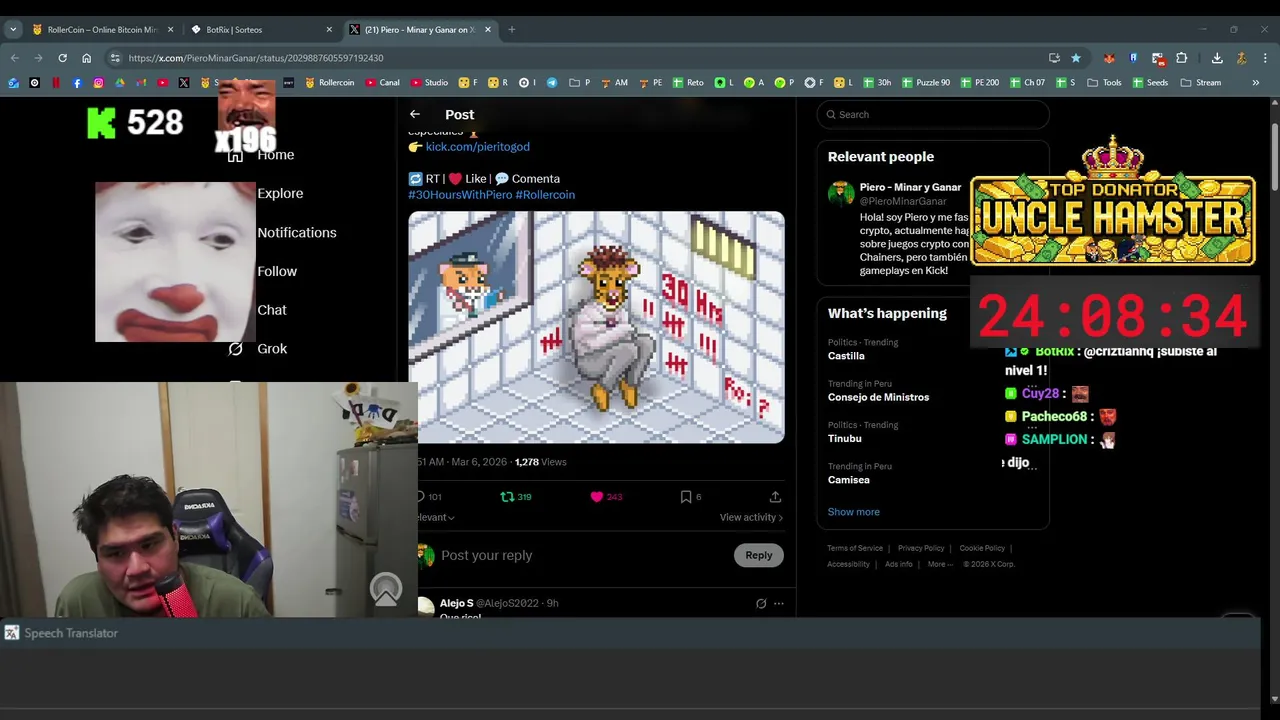The height and width of the screenshot is (720, 1280).
Task: Repost using the green retweet icon
Action: coord(507,496)
